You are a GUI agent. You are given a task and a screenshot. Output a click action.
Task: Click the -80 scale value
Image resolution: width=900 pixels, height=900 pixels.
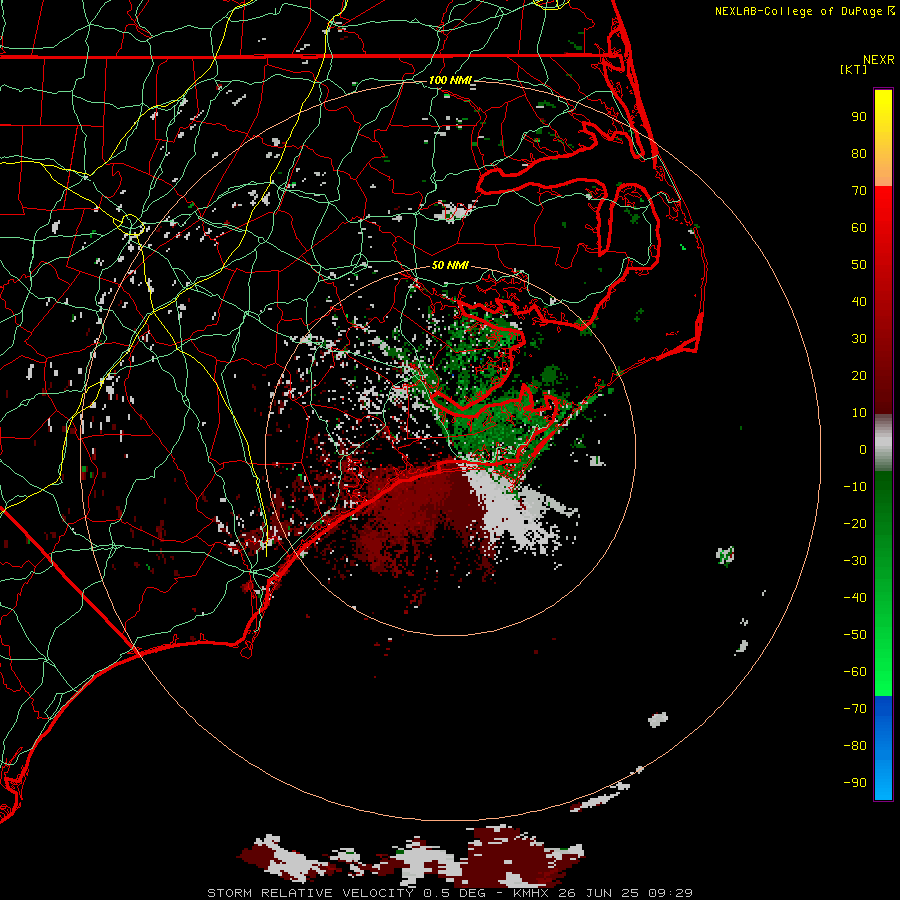coord(855,746)
